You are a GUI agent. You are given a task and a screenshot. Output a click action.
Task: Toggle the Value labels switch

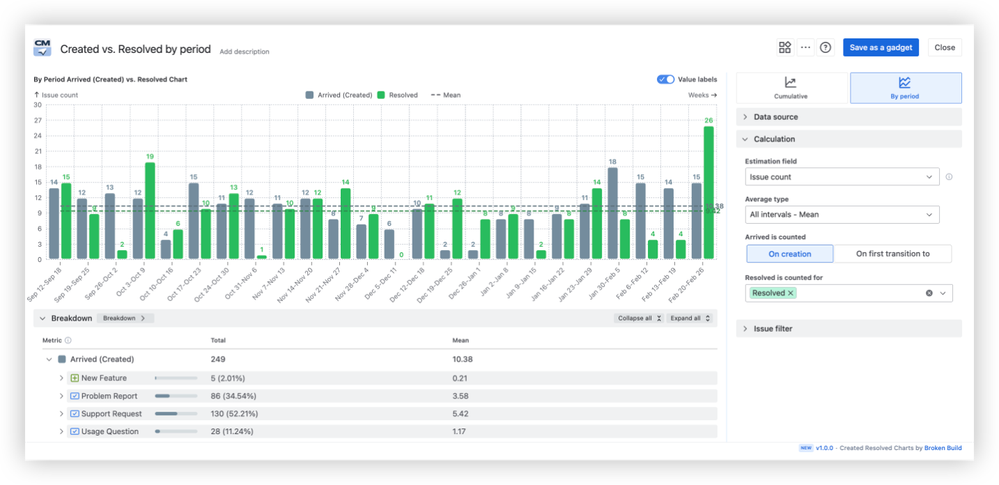click(x=666, y=80)
